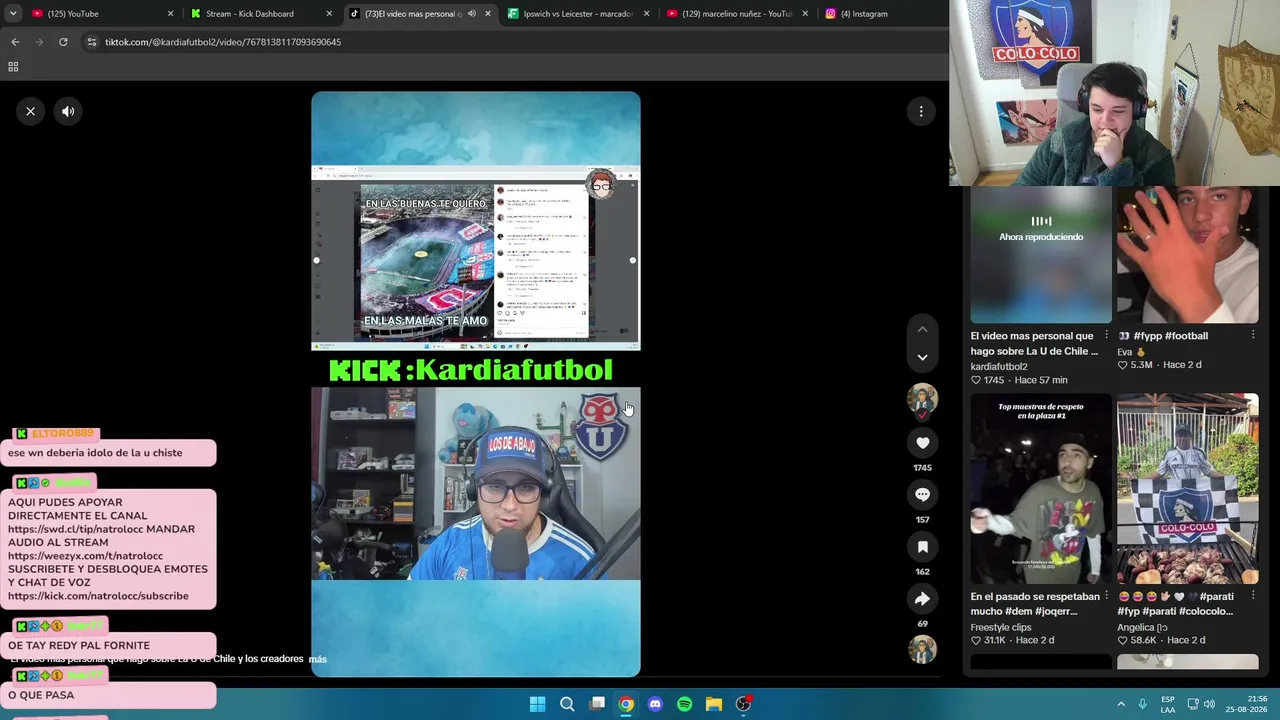Share the video with 69 shares
1280x720 pixels.
[922, 599]
